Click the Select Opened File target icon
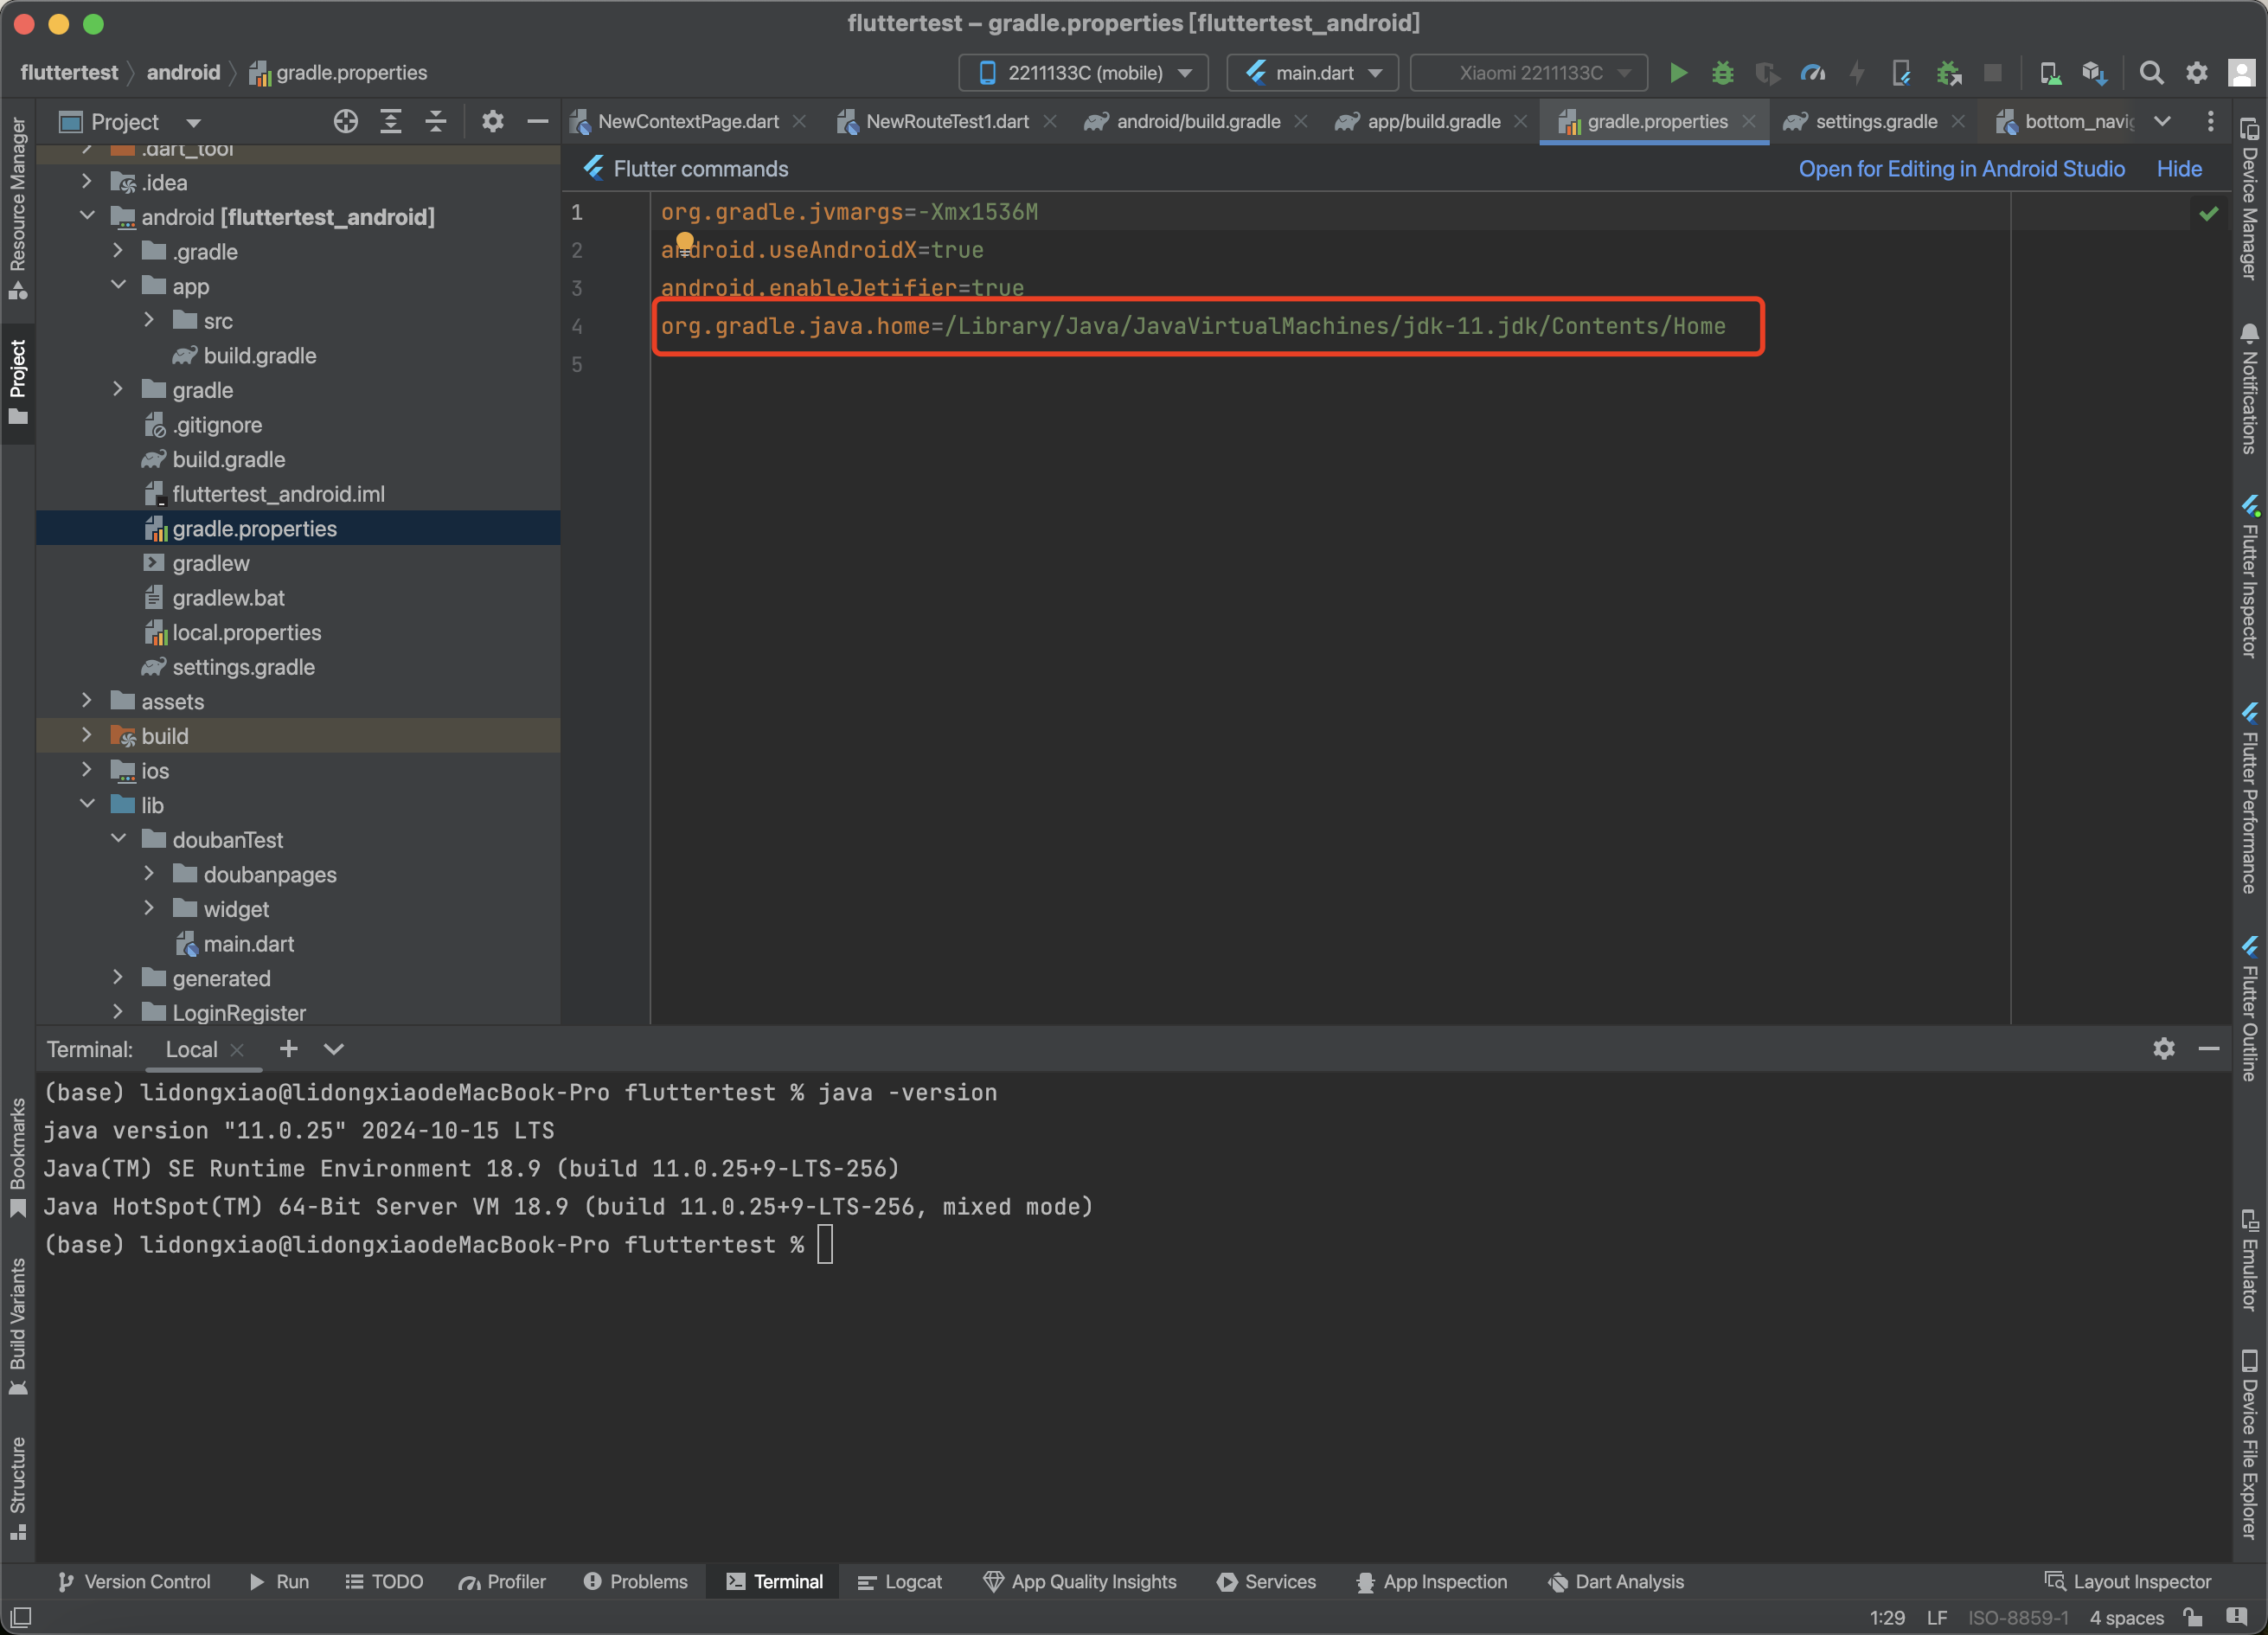 tap(345, 122)
